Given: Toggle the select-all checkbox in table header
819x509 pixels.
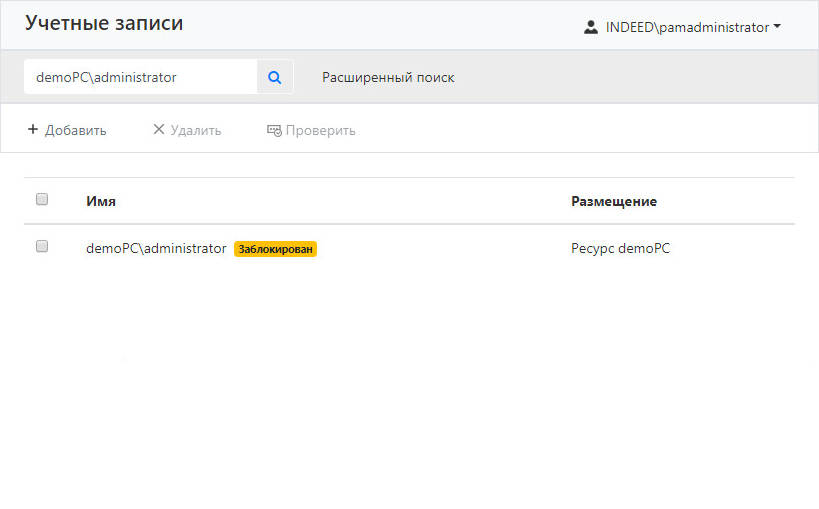Looking at the screenshot, I should 42,200.
